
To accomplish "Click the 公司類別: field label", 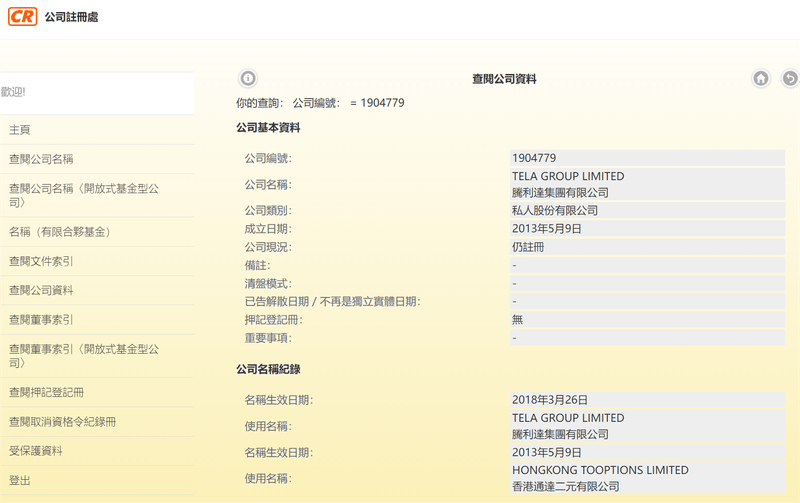I will click(268, 211).
